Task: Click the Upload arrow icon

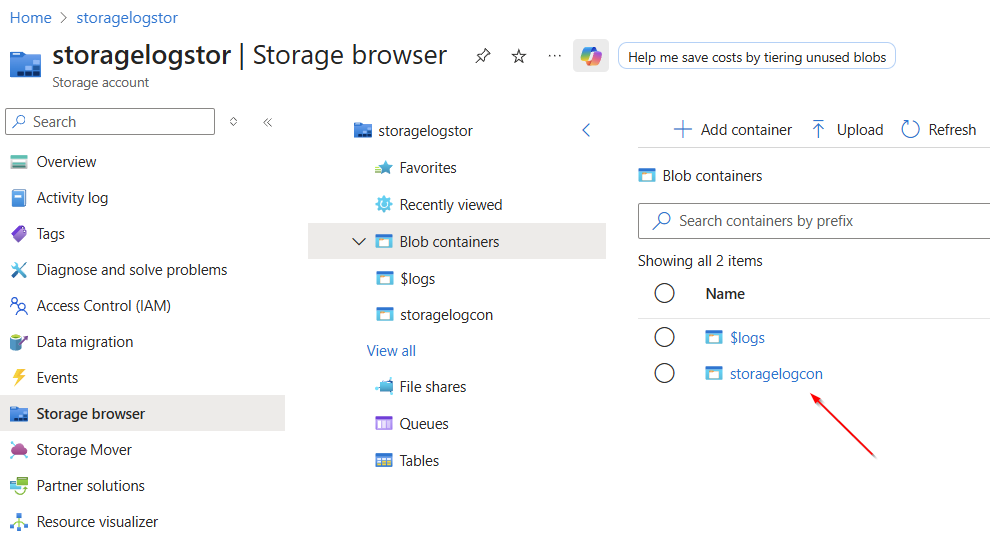Action: click(x=818, y=129)
